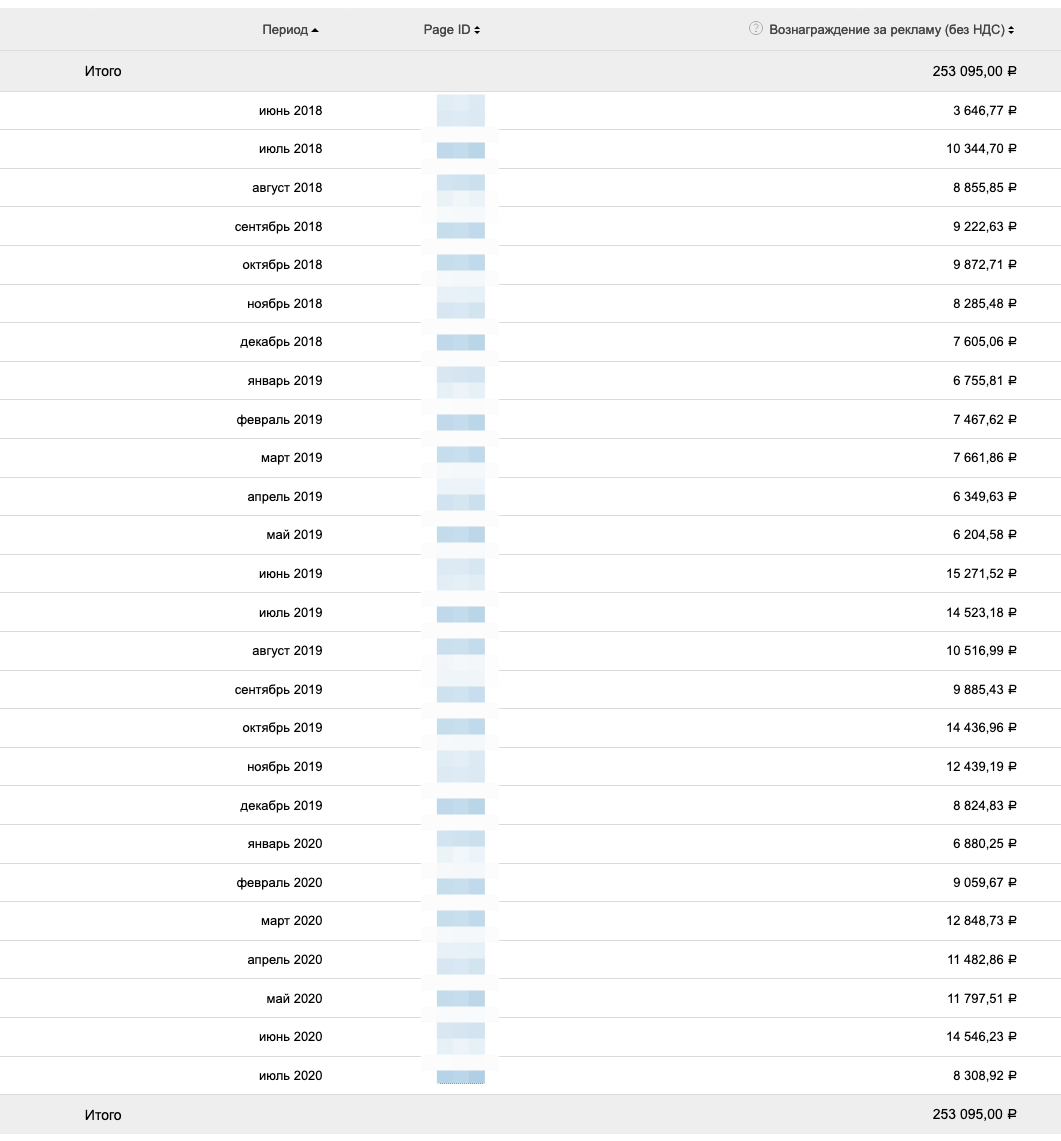
Task: Click the март 2019 period label
Action: 291,458
